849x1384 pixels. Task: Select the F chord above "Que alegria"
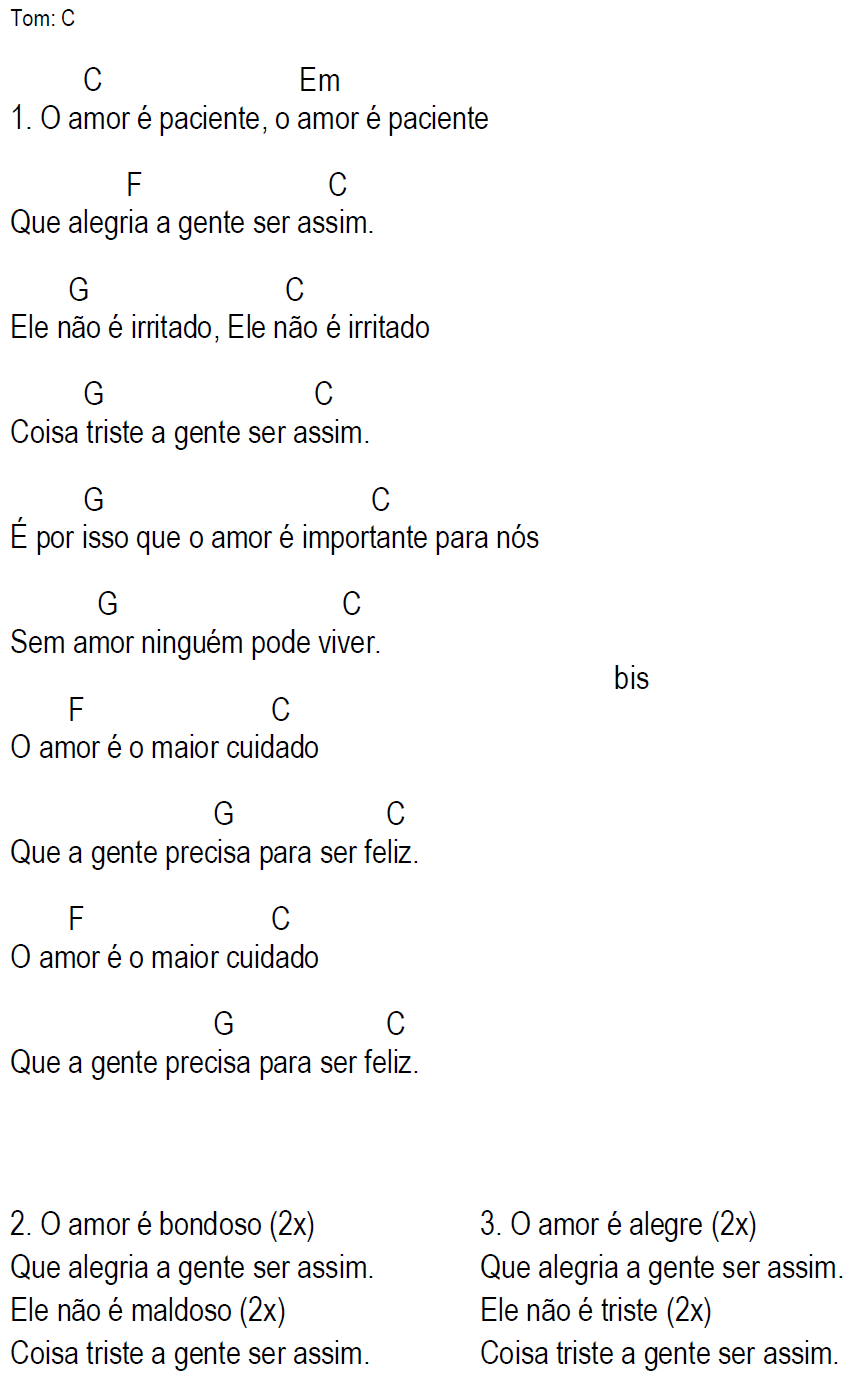(134, 185)
